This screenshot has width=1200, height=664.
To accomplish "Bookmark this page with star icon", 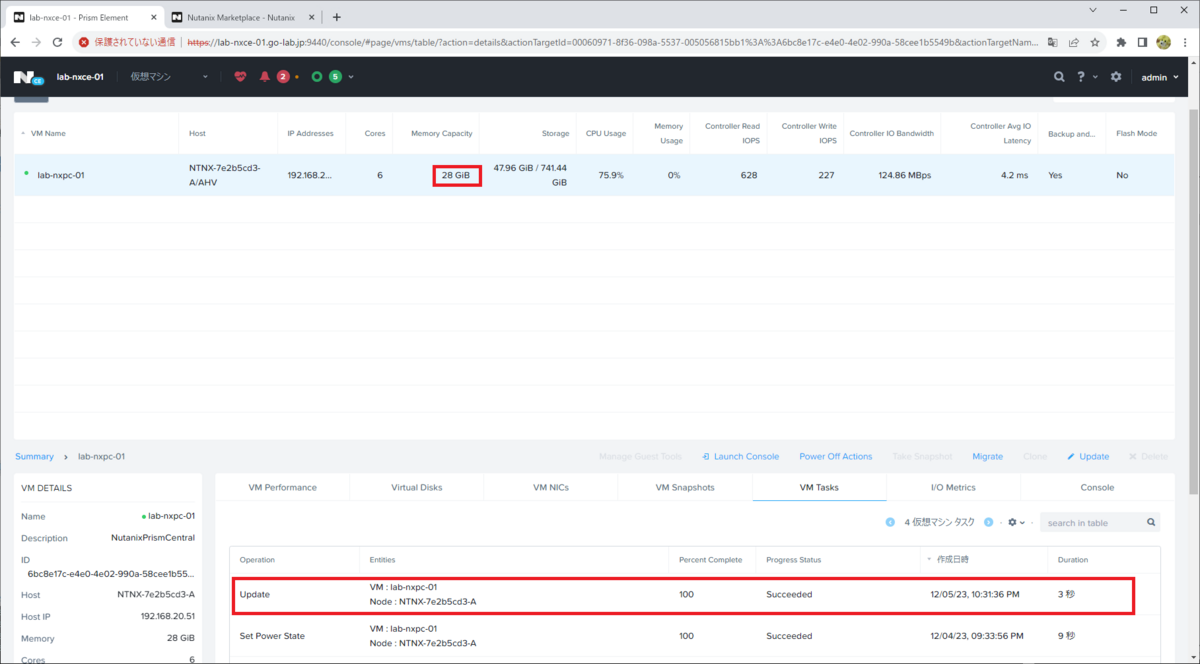I will coord(1095,42).
